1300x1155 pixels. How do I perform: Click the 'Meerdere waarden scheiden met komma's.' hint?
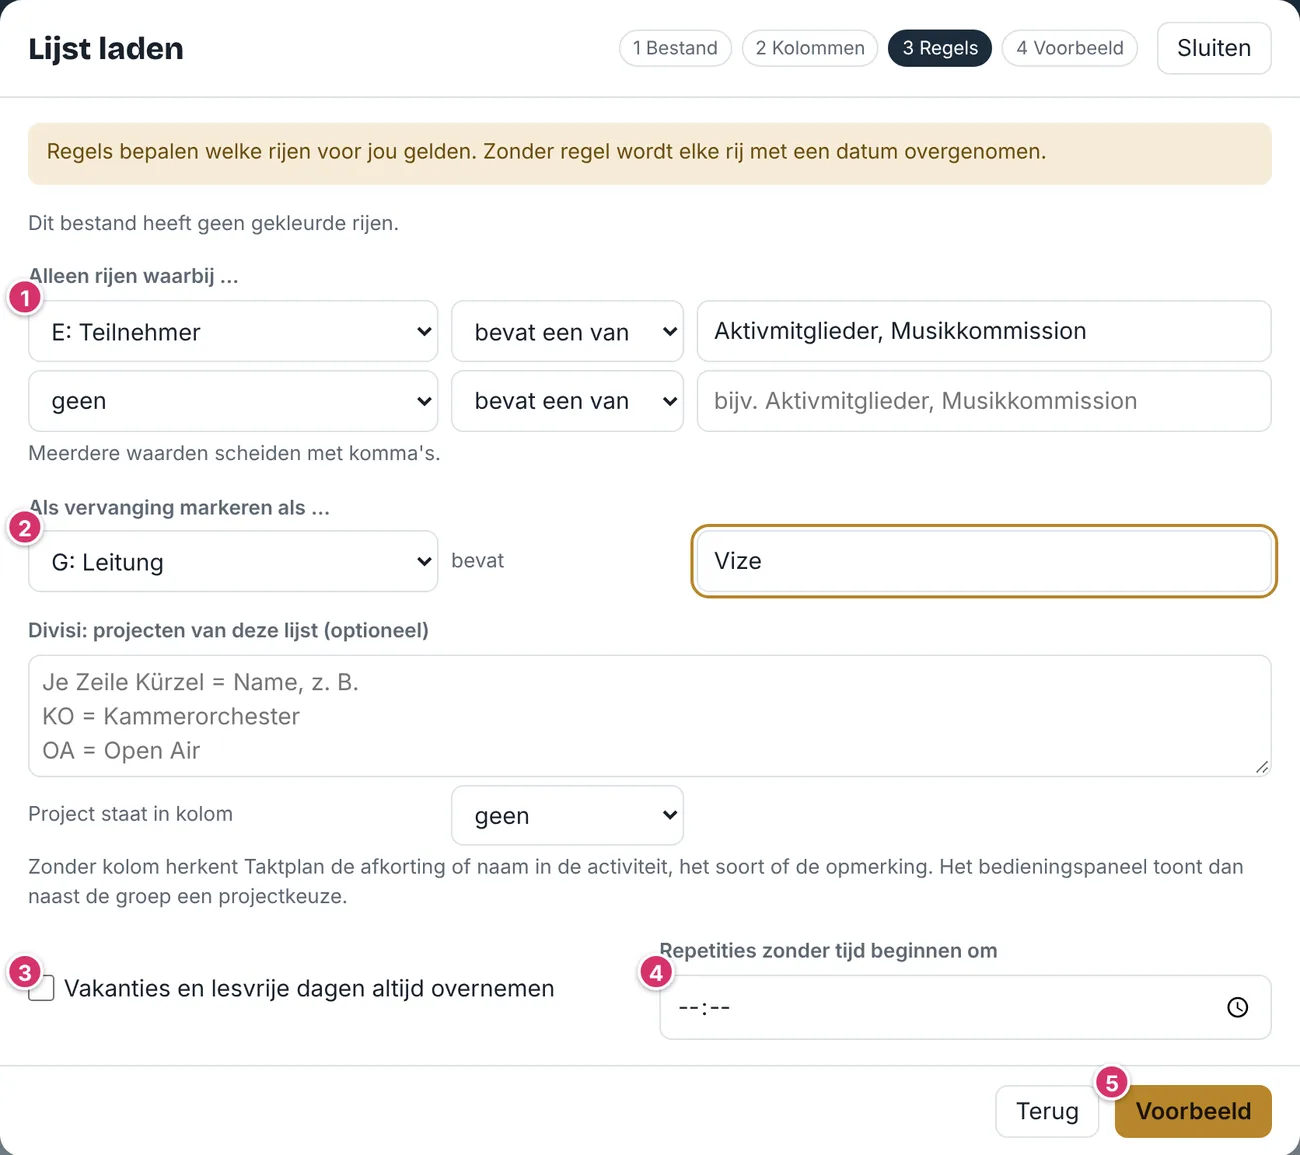tap(234, 453)
